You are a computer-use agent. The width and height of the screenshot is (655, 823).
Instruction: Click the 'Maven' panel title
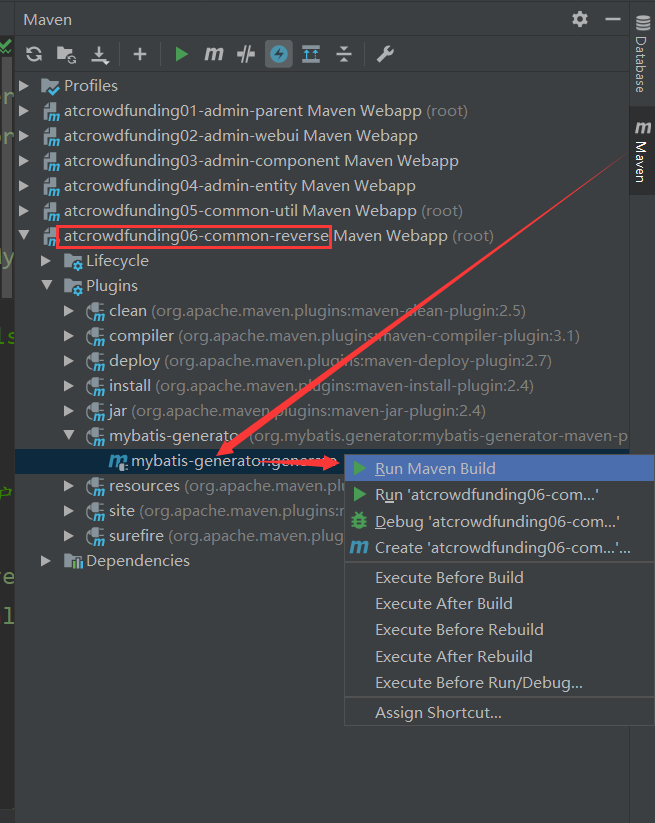pos(47,19)
